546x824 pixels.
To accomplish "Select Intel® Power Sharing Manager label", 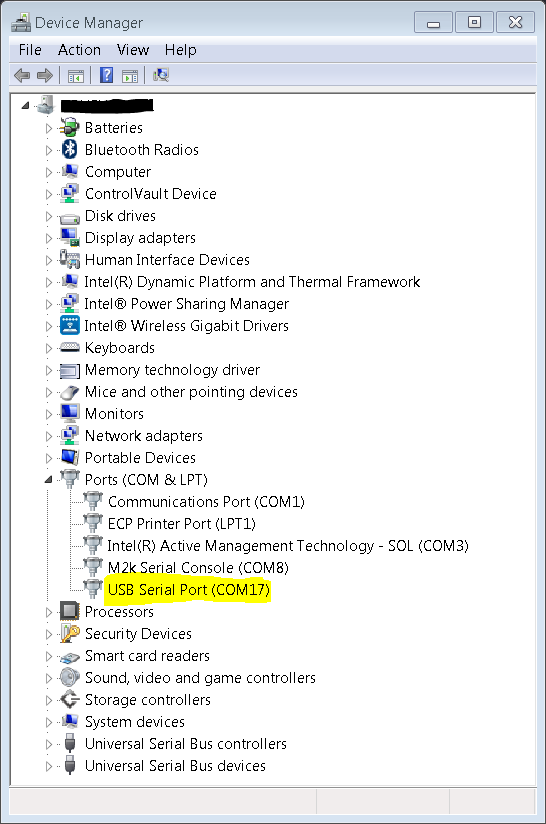I will (x=187, y=304).
